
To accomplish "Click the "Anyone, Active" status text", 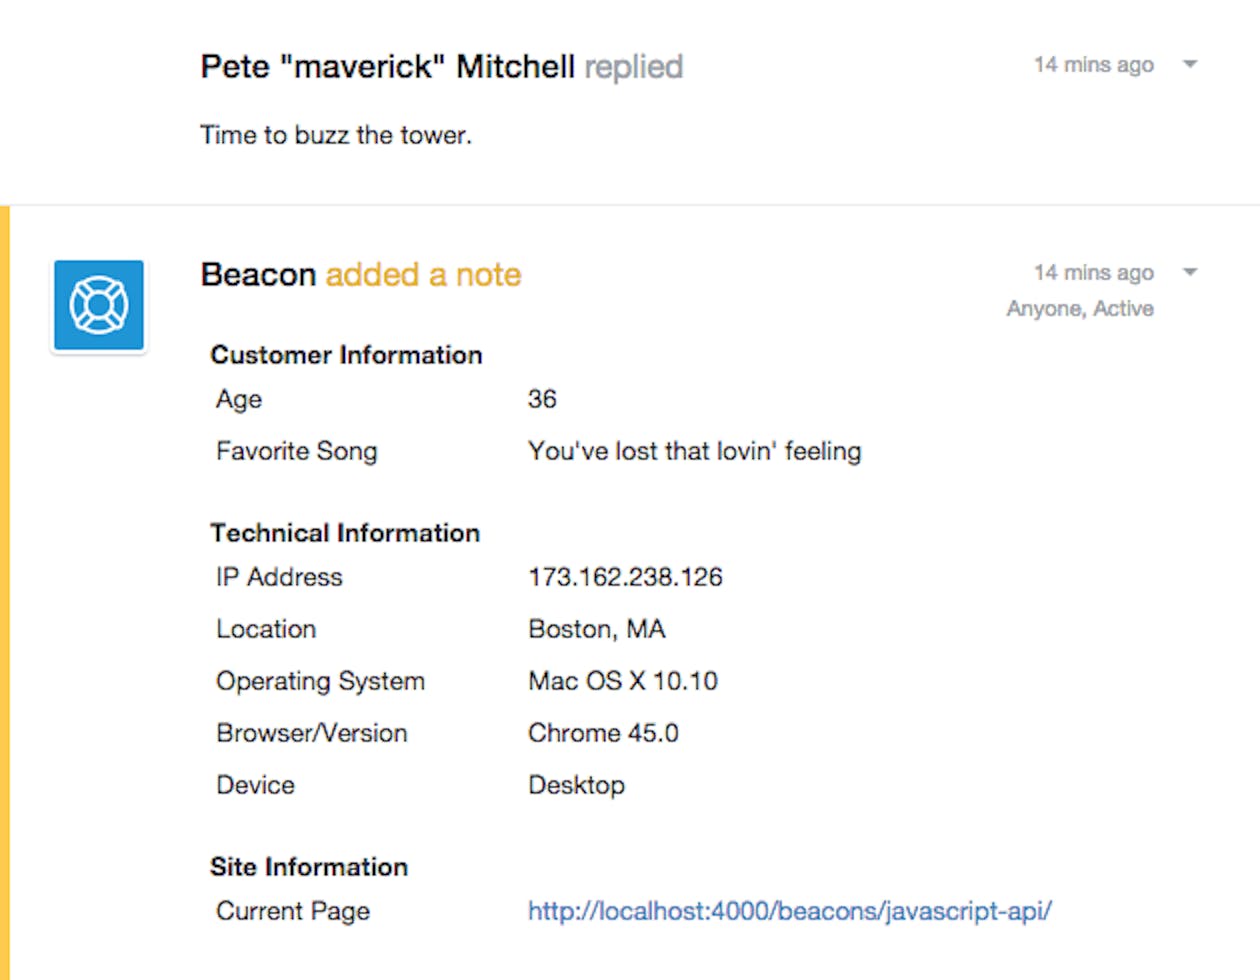I will (x=1080, y=308).
